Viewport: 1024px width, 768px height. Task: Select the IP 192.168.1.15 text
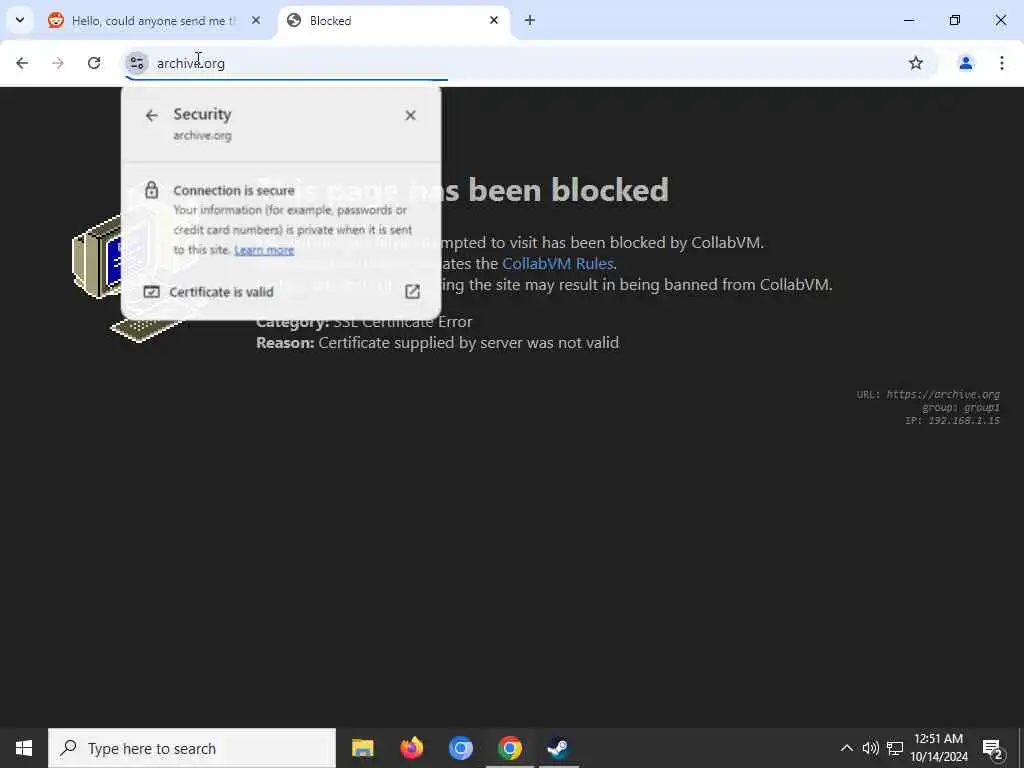[952, 421]
